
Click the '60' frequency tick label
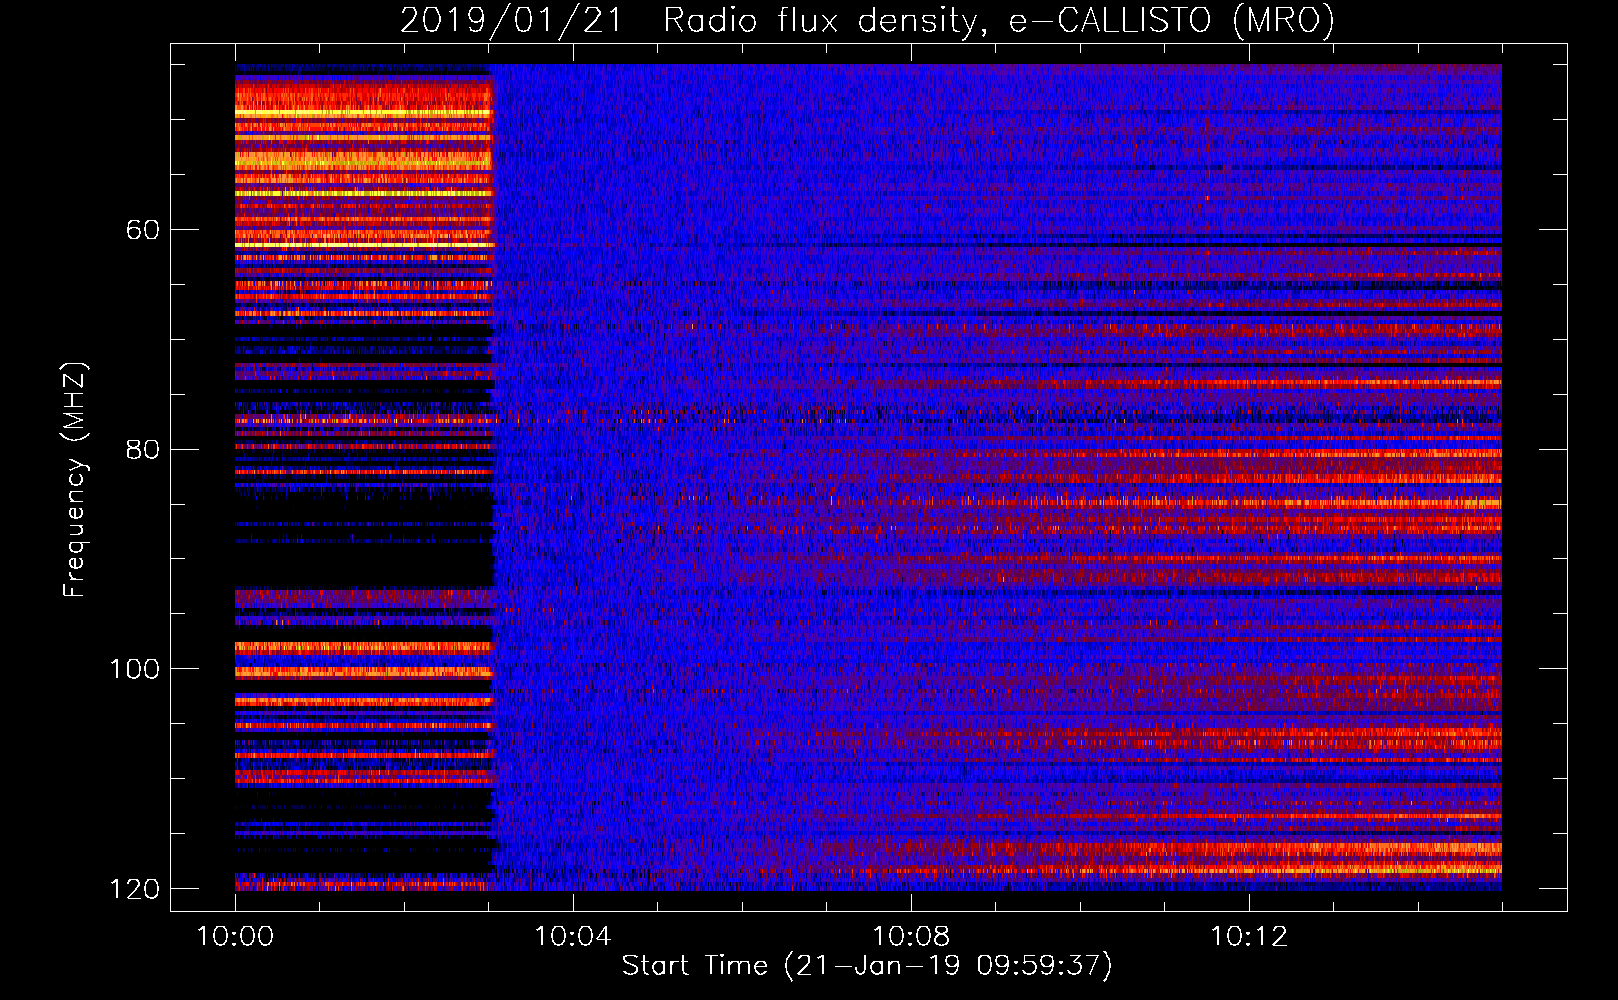(143, 230)
